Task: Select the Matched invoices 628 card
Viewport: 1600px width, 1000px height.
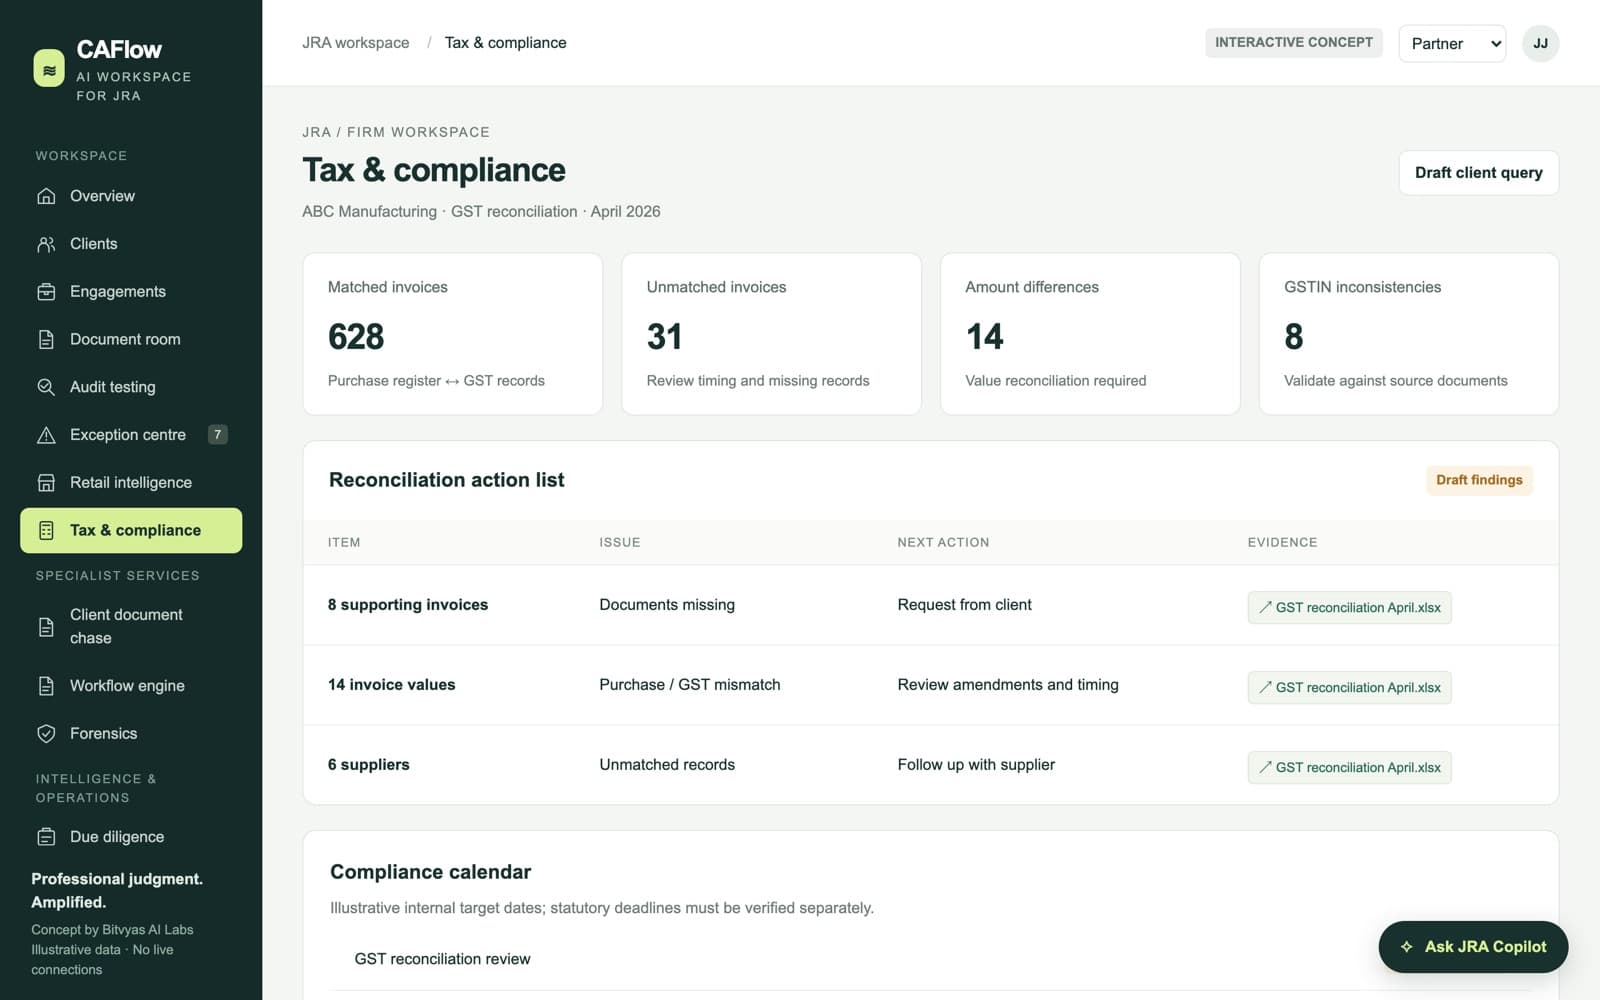Action: coord(453,334)
